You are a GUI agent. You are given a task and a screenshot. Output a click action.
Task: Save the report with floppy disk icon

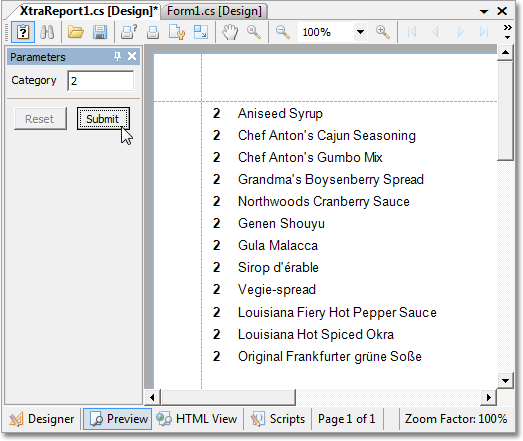pyautogui.click(x=100, y=32)
